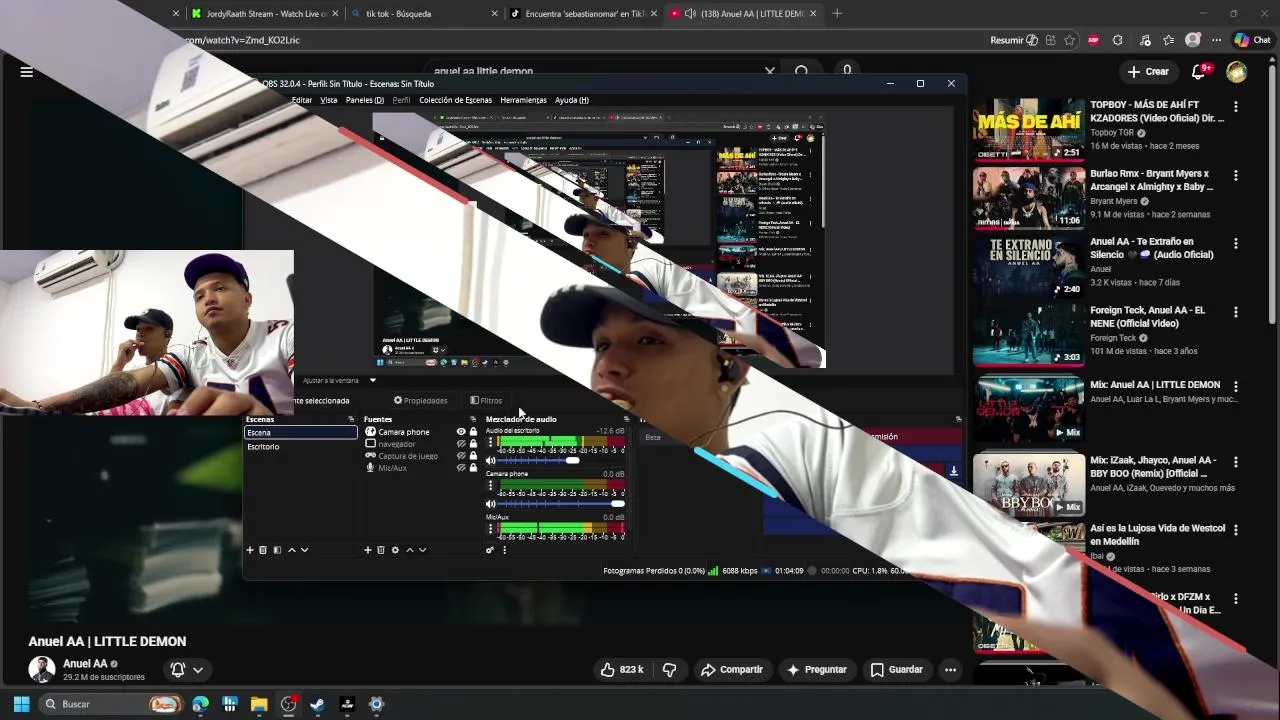
Task: Unlock the Captura de juego source padlock
Action: pos(473,456)
